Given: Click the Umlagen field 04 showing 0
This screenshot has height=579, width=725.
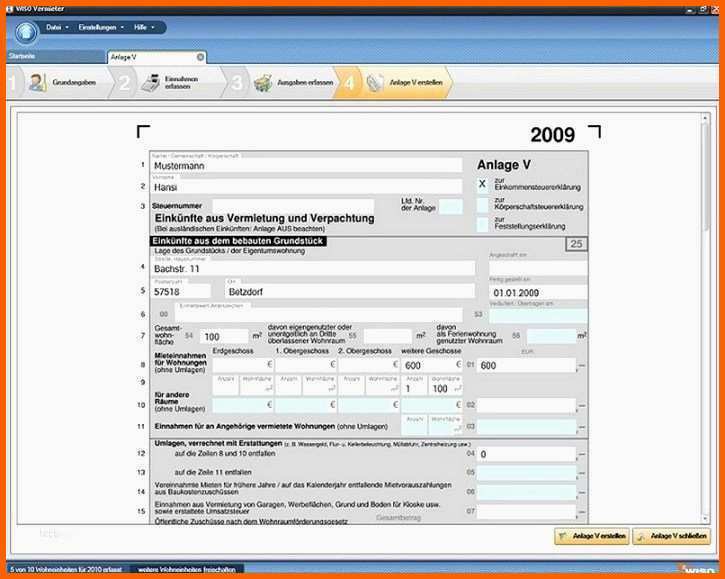Looking at the screenshot, I should click(526, 454).
